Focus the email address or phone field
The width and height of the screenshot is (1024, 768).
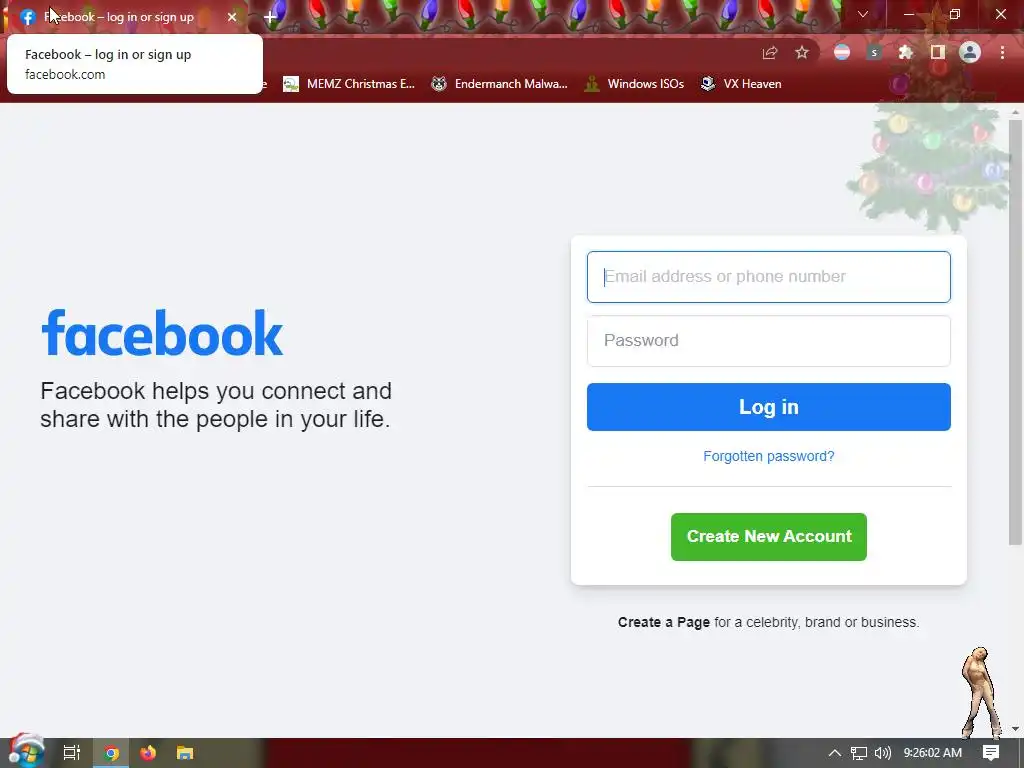[769, 277]
